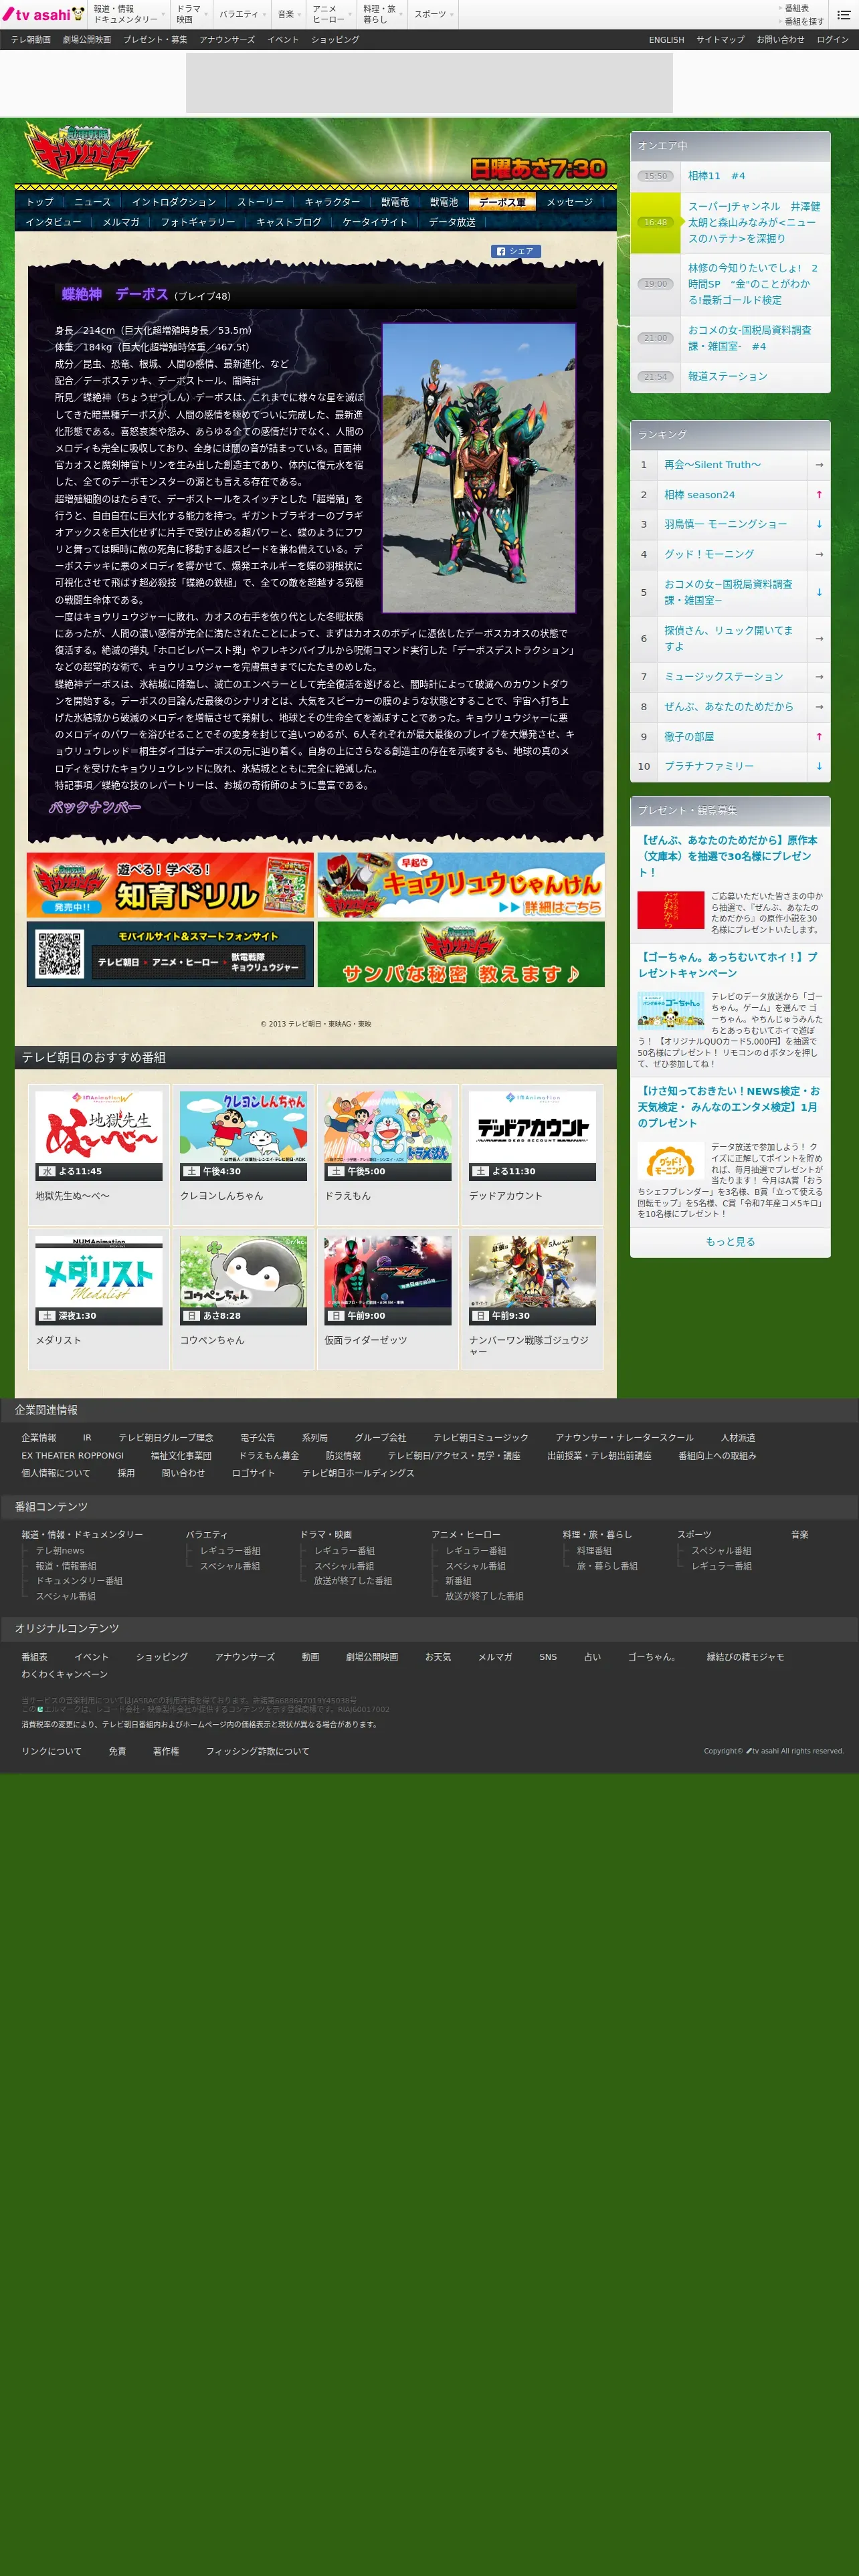Viewport: 859px width, 2576px height.
Task: Open キャストブログ tab
Action: coord(289,222)
